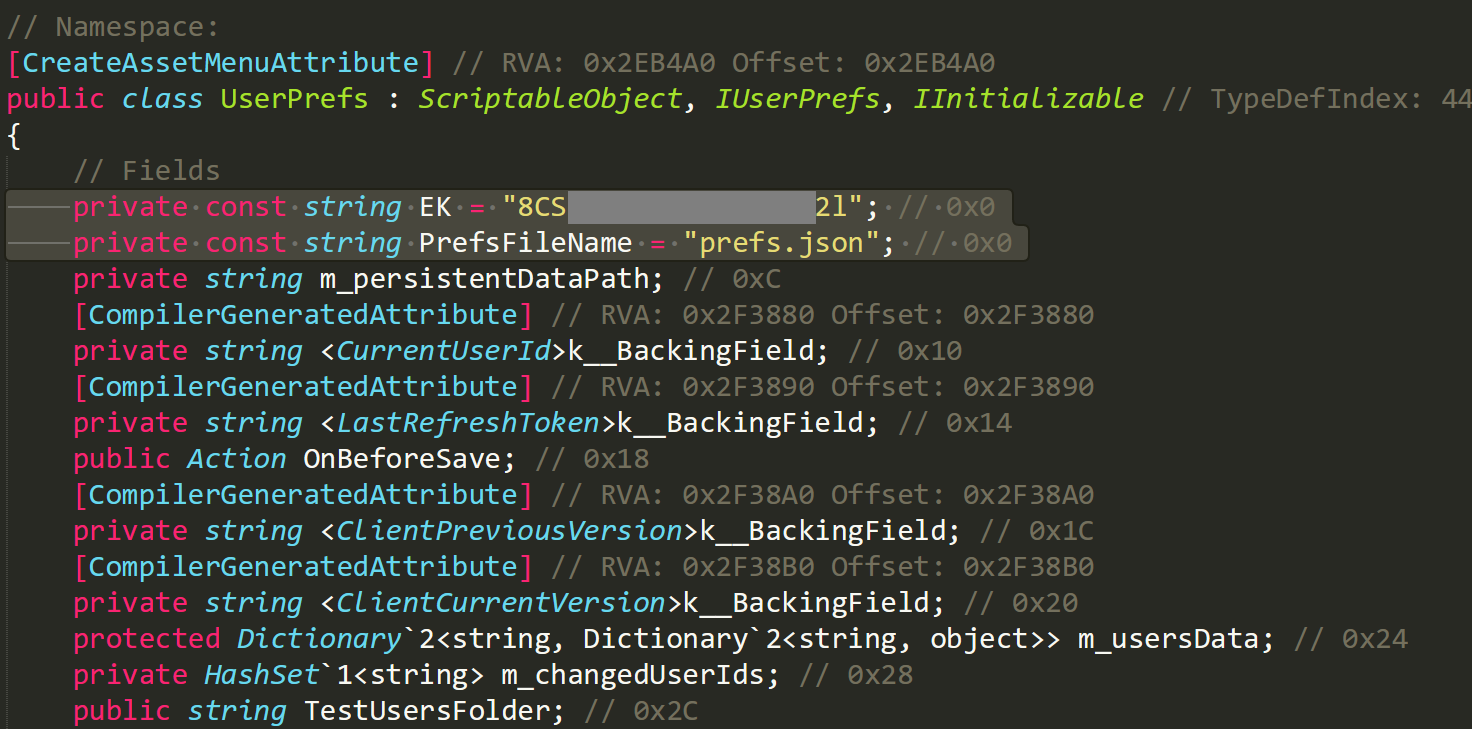Click ClientPreviousVersion in the backing field
The width and height of the screenshot is (1472, 729).
coord(509,531)
